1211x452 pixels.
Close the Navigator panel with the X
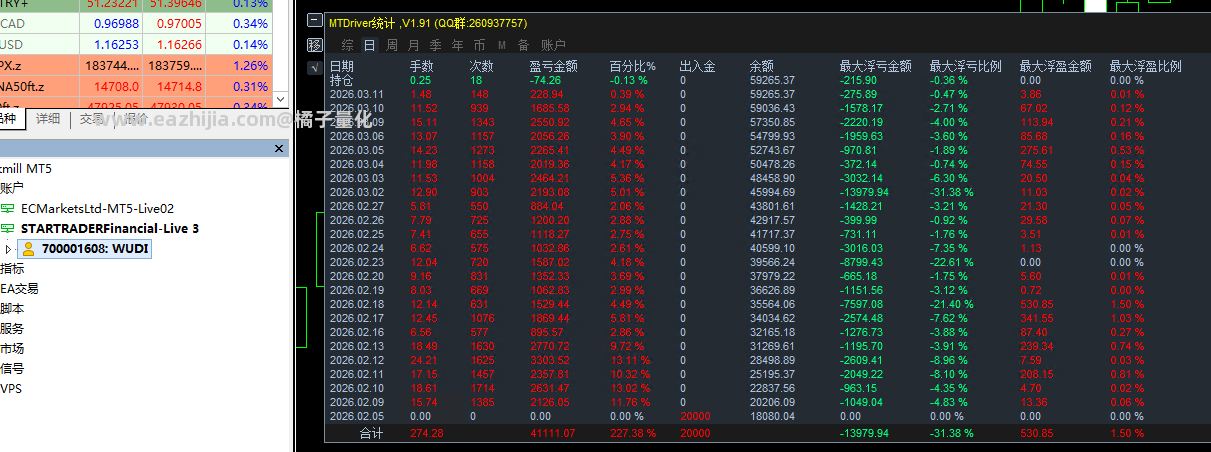coord(280,148)
